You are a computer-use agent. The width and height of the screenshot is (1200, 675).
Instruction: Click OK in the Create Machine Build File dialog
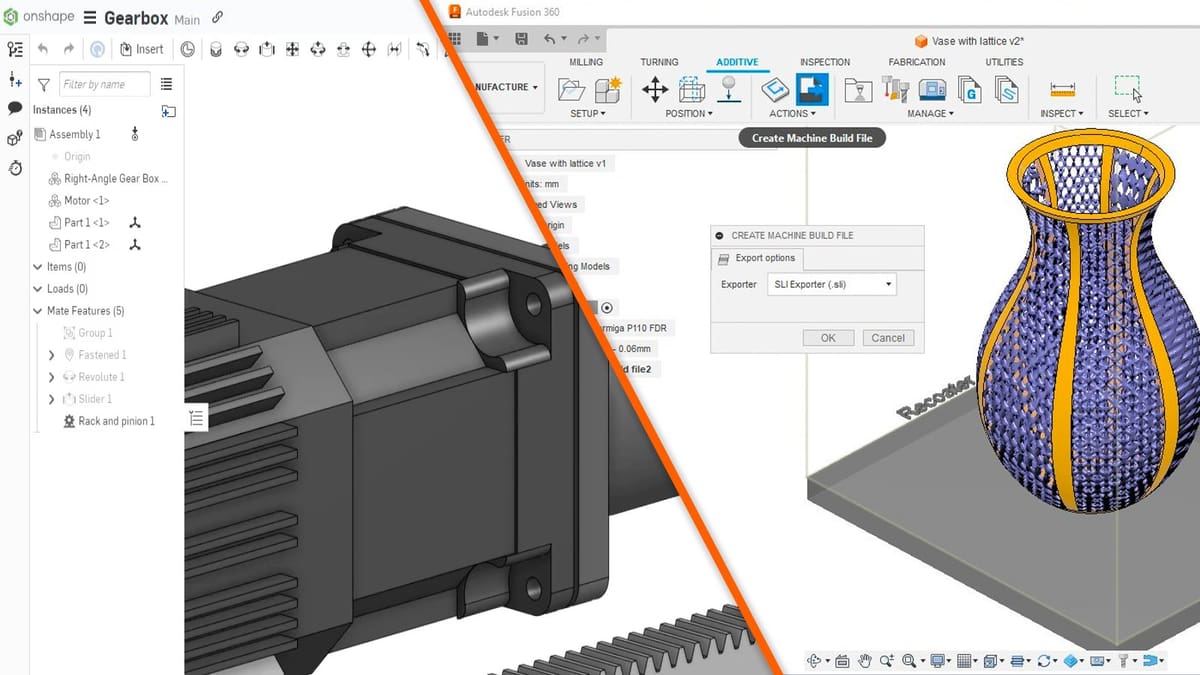(828, 337)
